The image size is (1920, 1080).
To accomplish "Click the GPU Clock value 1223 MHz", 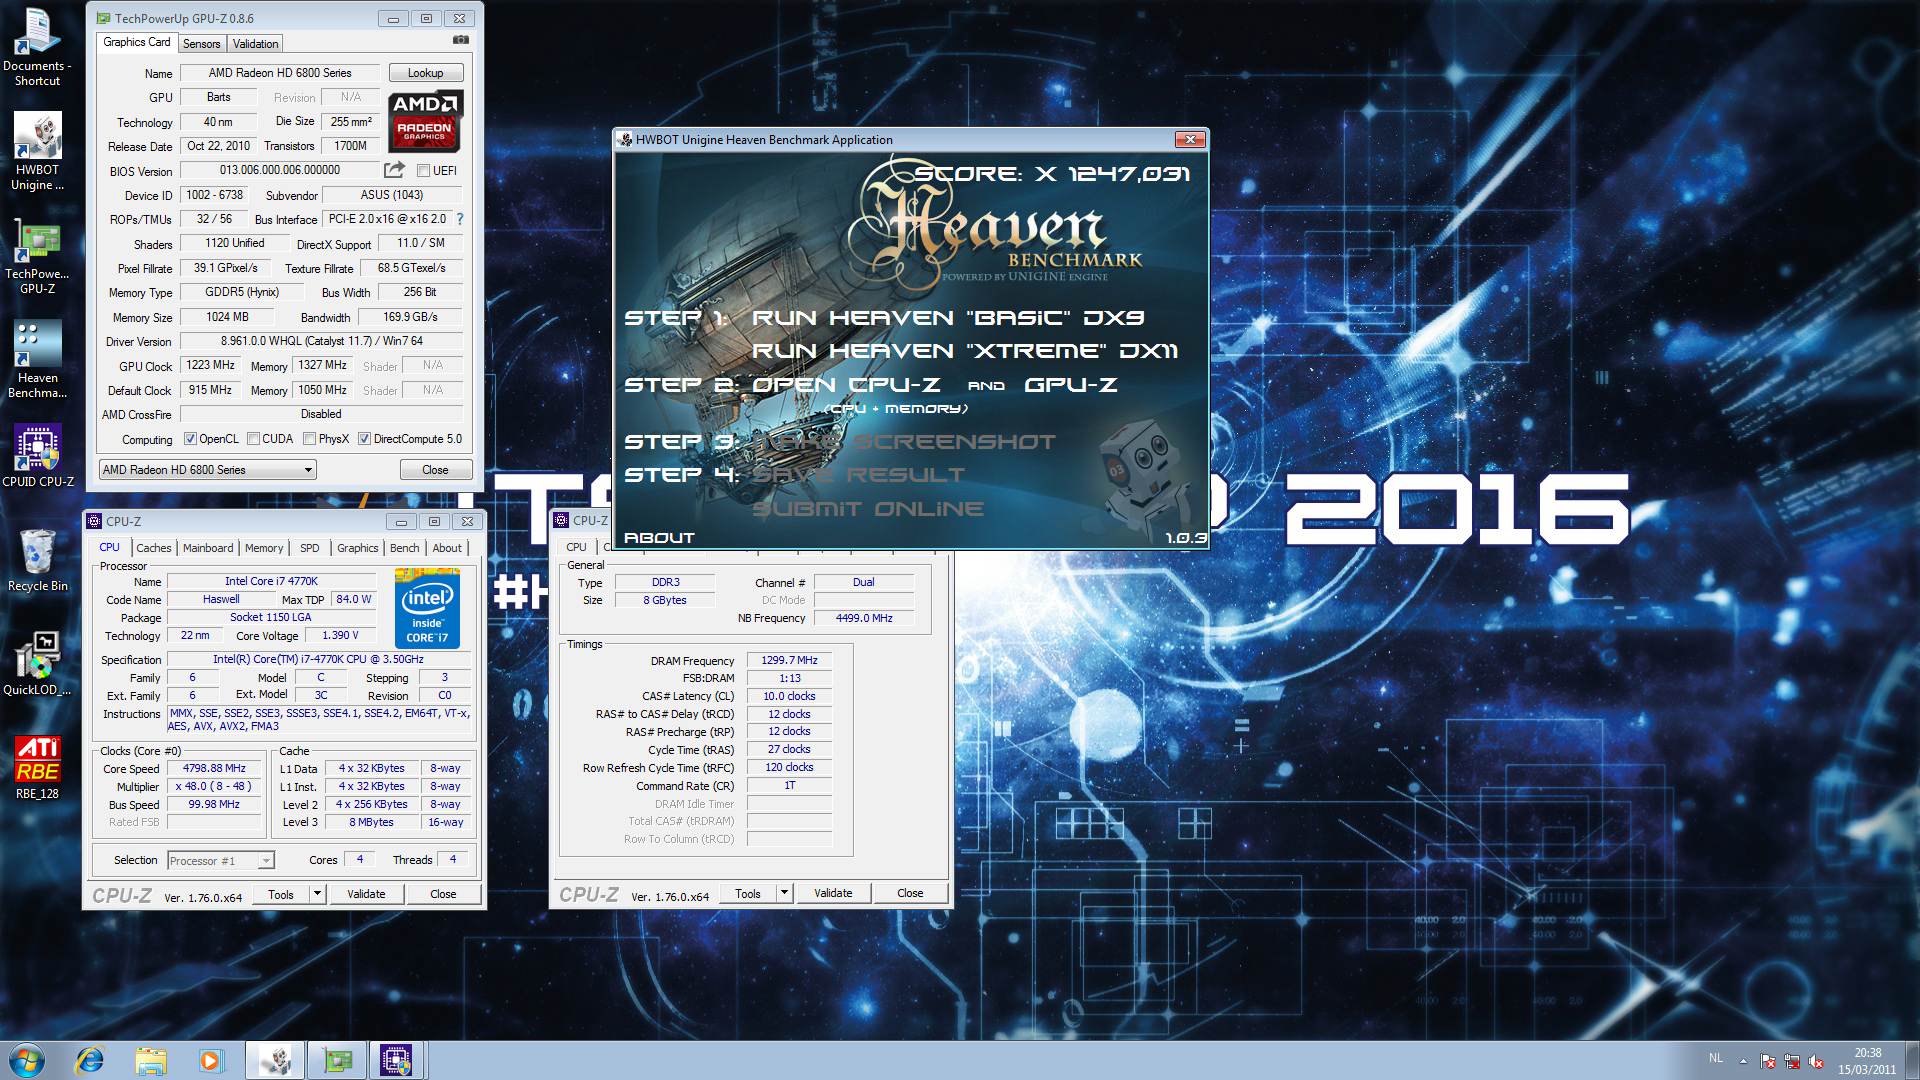I will (211, 366).
